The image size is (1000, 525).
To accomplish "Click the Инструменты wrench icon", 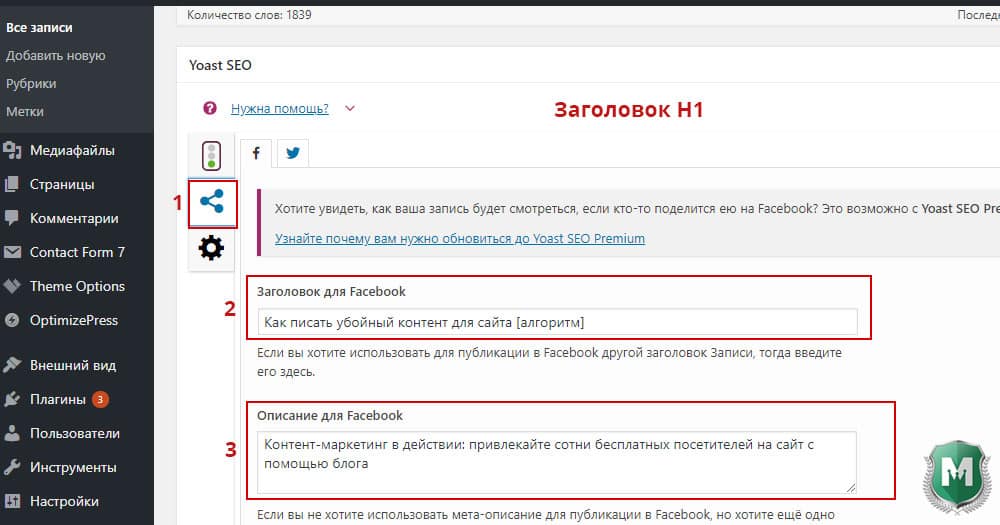I will [x=12, y=468].
